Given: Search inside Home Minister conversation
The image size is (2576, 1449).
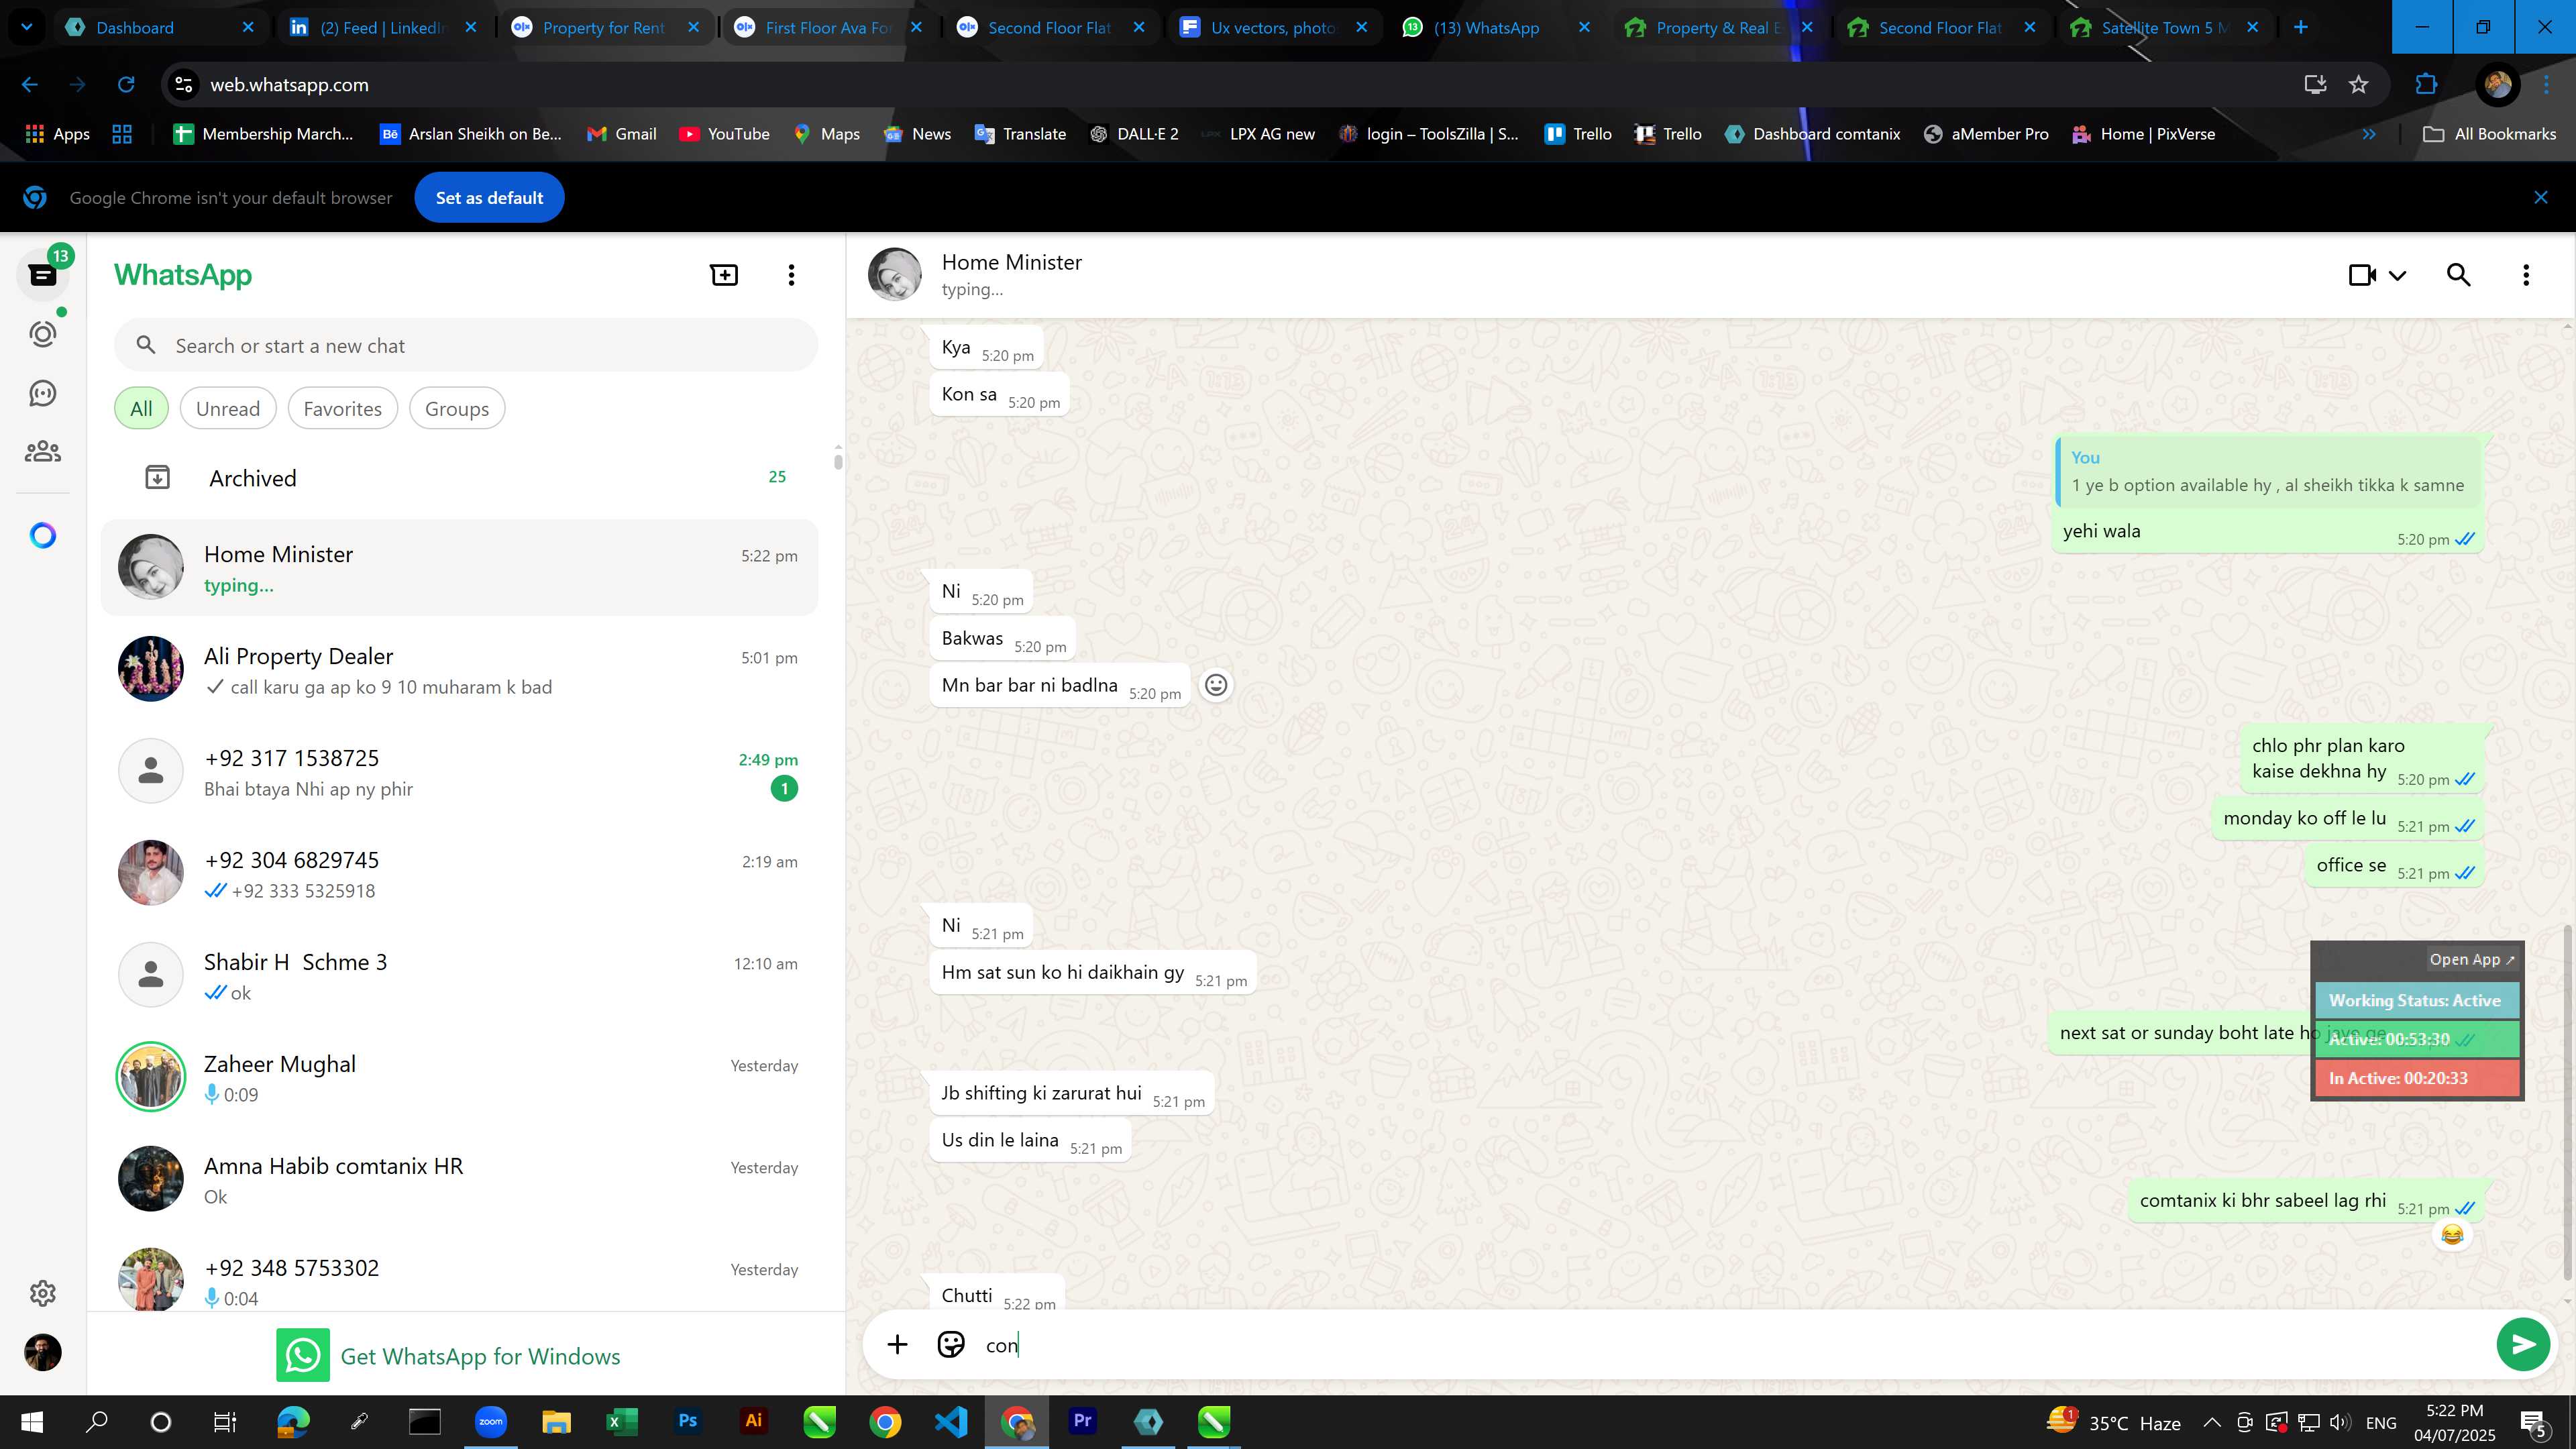Looking at the screenshot, I should coord(2458,275).
